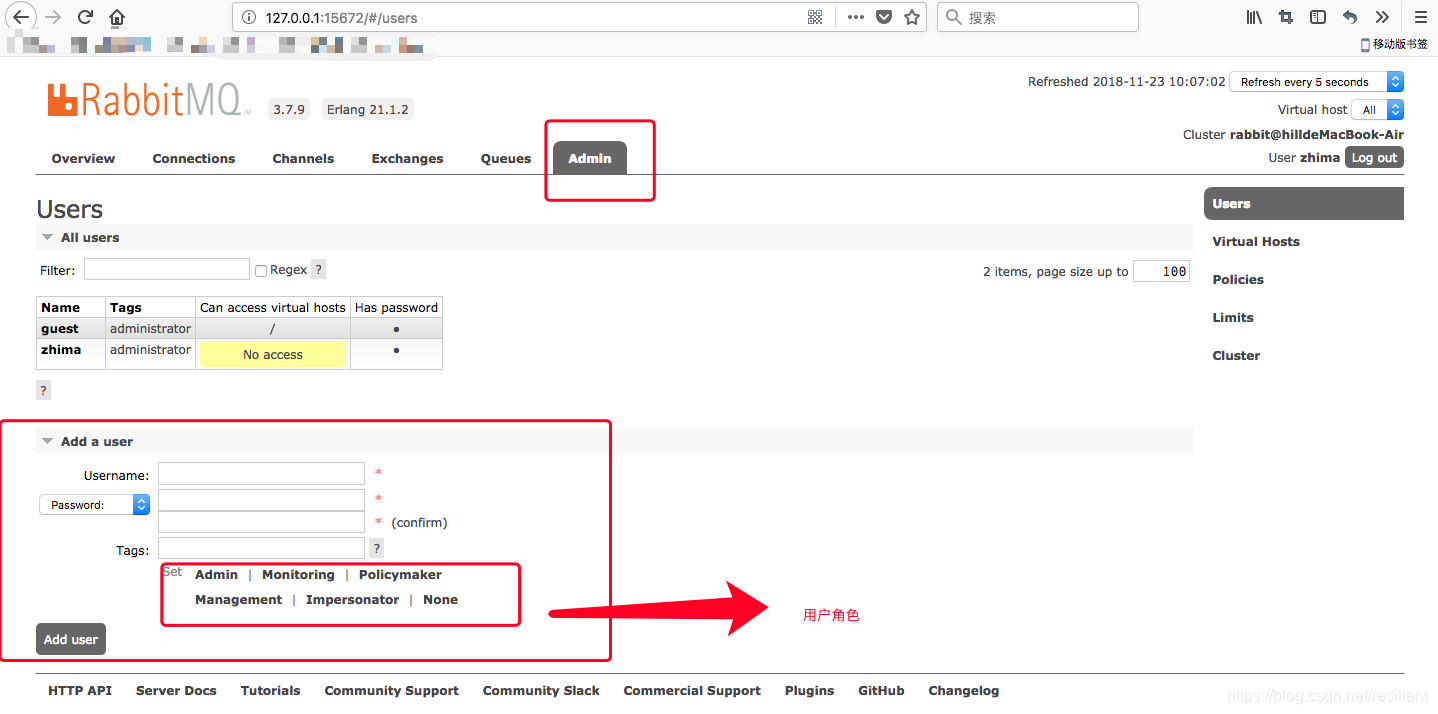This screenshot has height=714, width=1438.
Task: Open page actions three-dot menu
Action: click(x=855, y=17)
